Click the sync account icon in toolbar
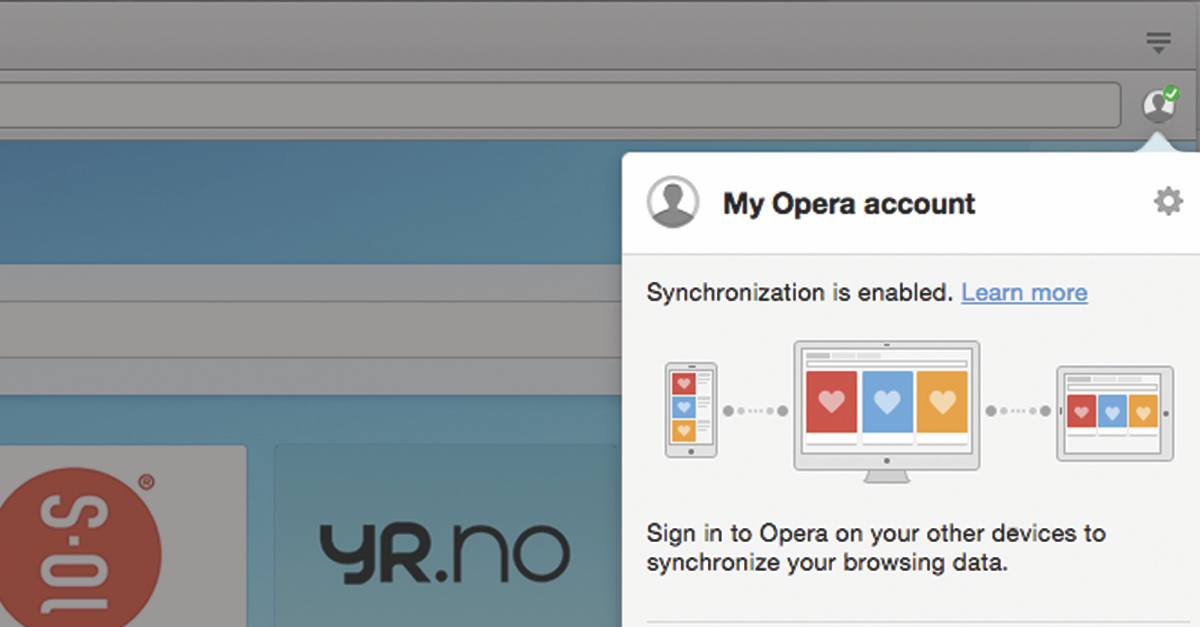 click(x=1159, y=104)
